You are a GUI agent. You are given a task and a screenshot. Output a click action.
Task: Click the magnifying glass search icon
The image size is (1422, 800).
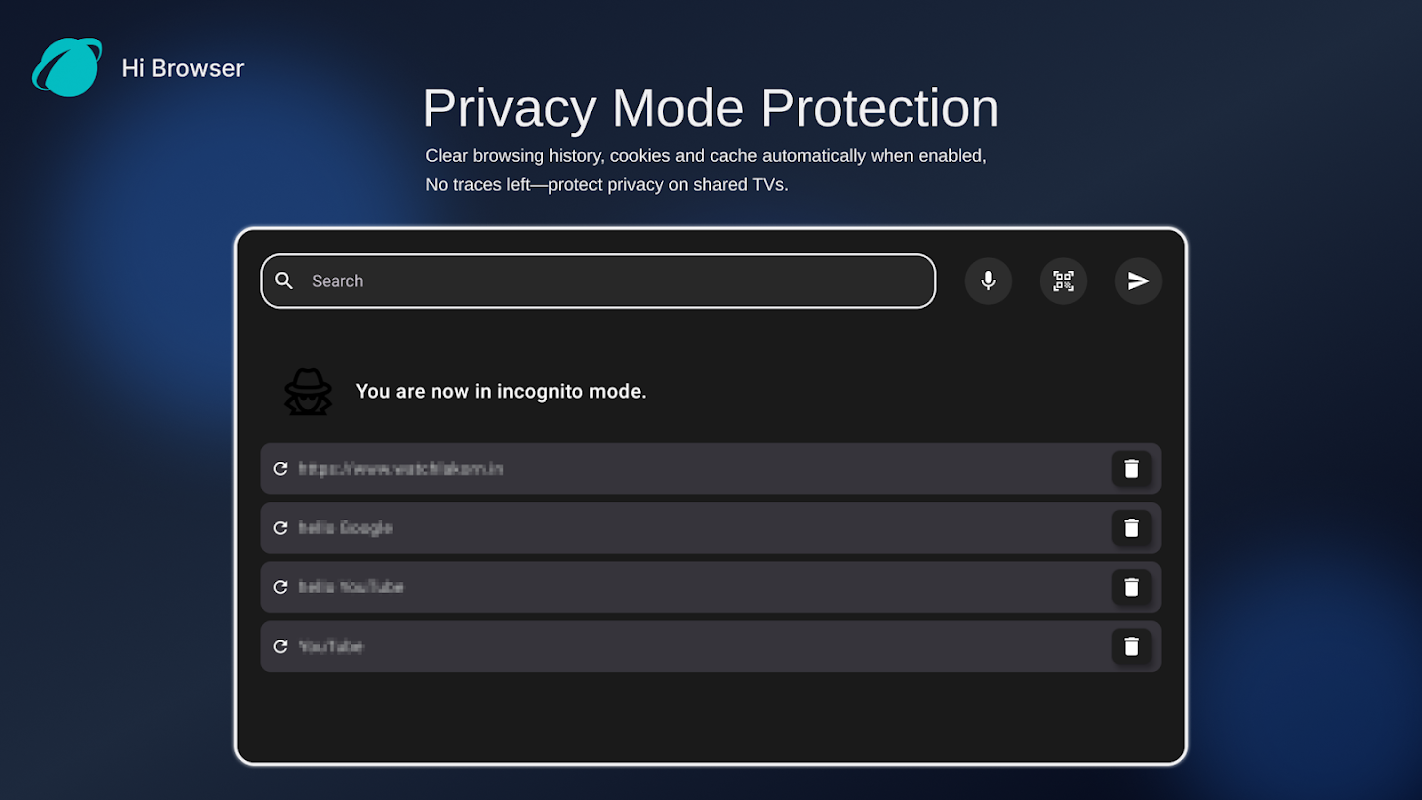click(x=284, y=281)
